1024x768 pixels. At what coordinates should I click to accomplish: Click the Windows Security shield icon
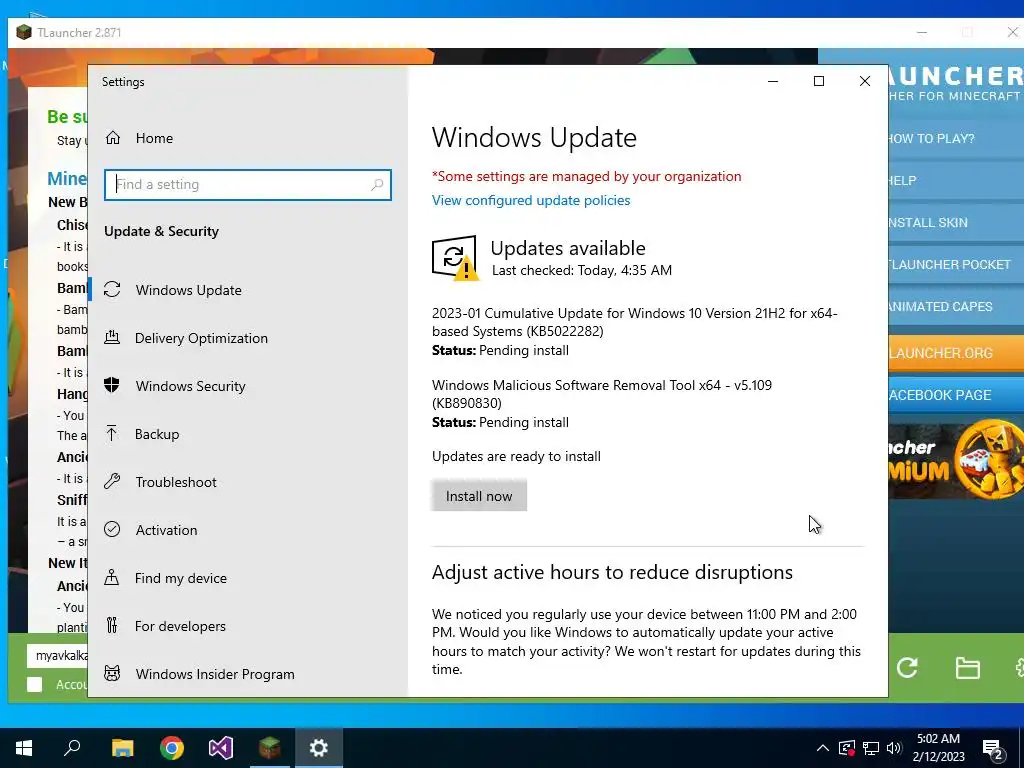(112, 385)
